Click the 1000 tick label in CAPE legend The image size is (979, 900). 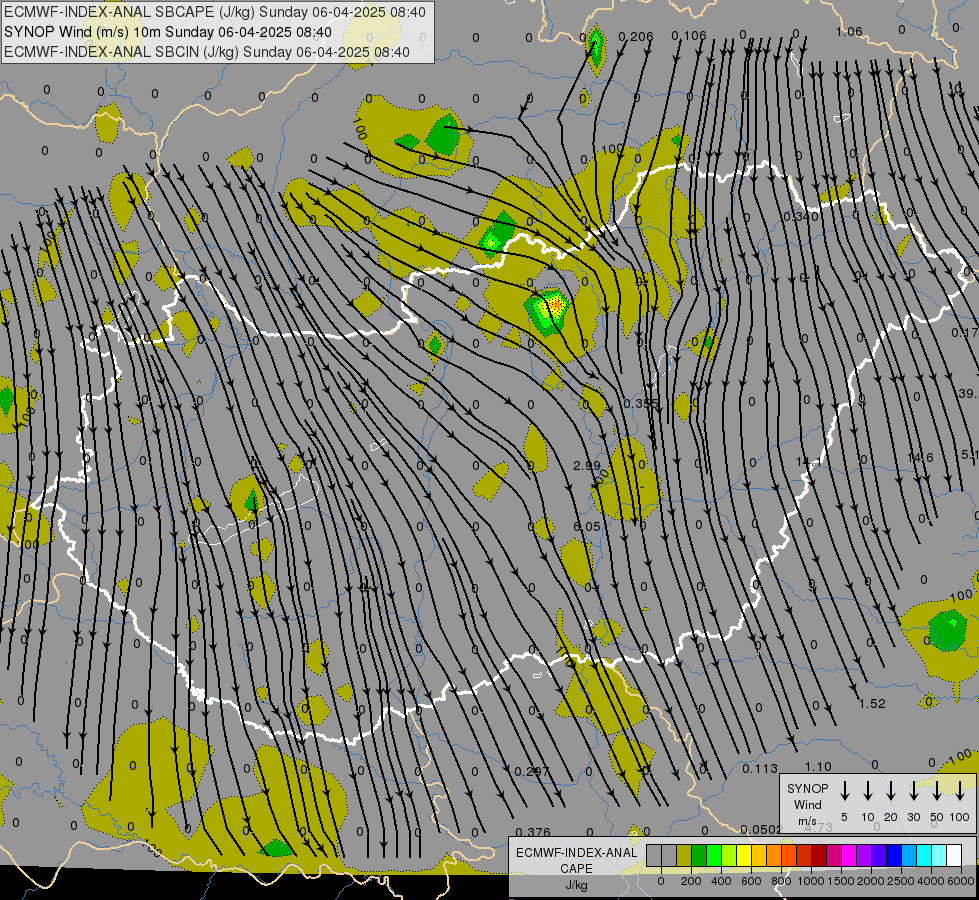(x=811, y=881)
